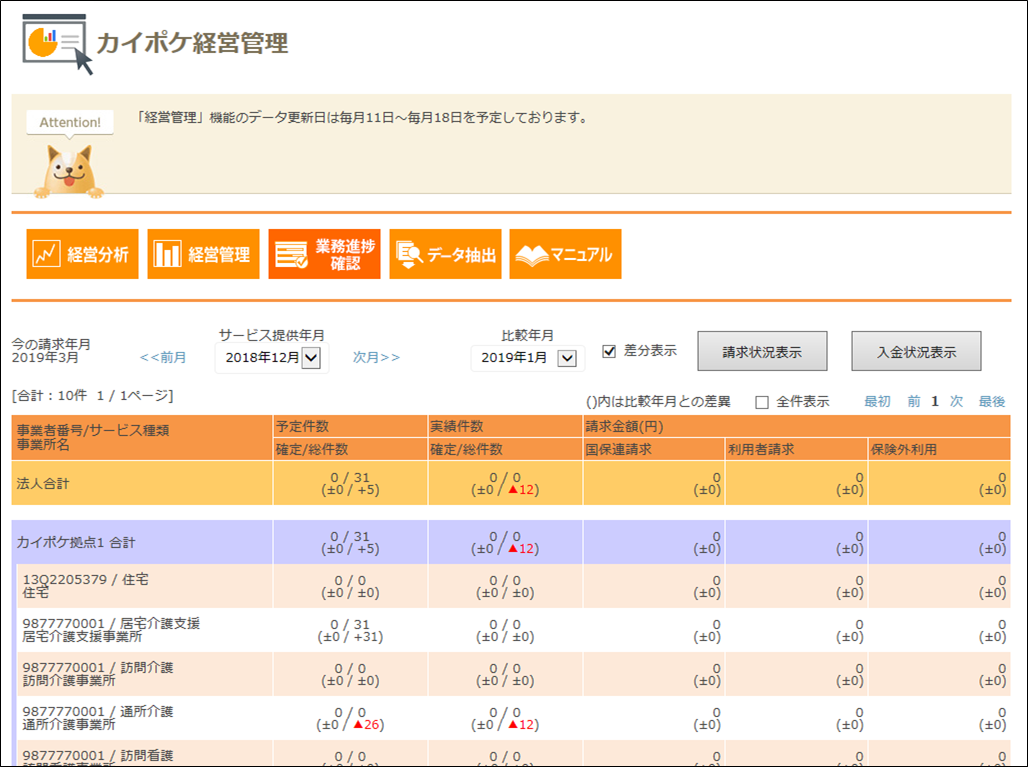Image resolution: width=1028 pixels, height=767 pixels.
Task: Enable the 全件表示 checkbox
Action: coord(762,402)
